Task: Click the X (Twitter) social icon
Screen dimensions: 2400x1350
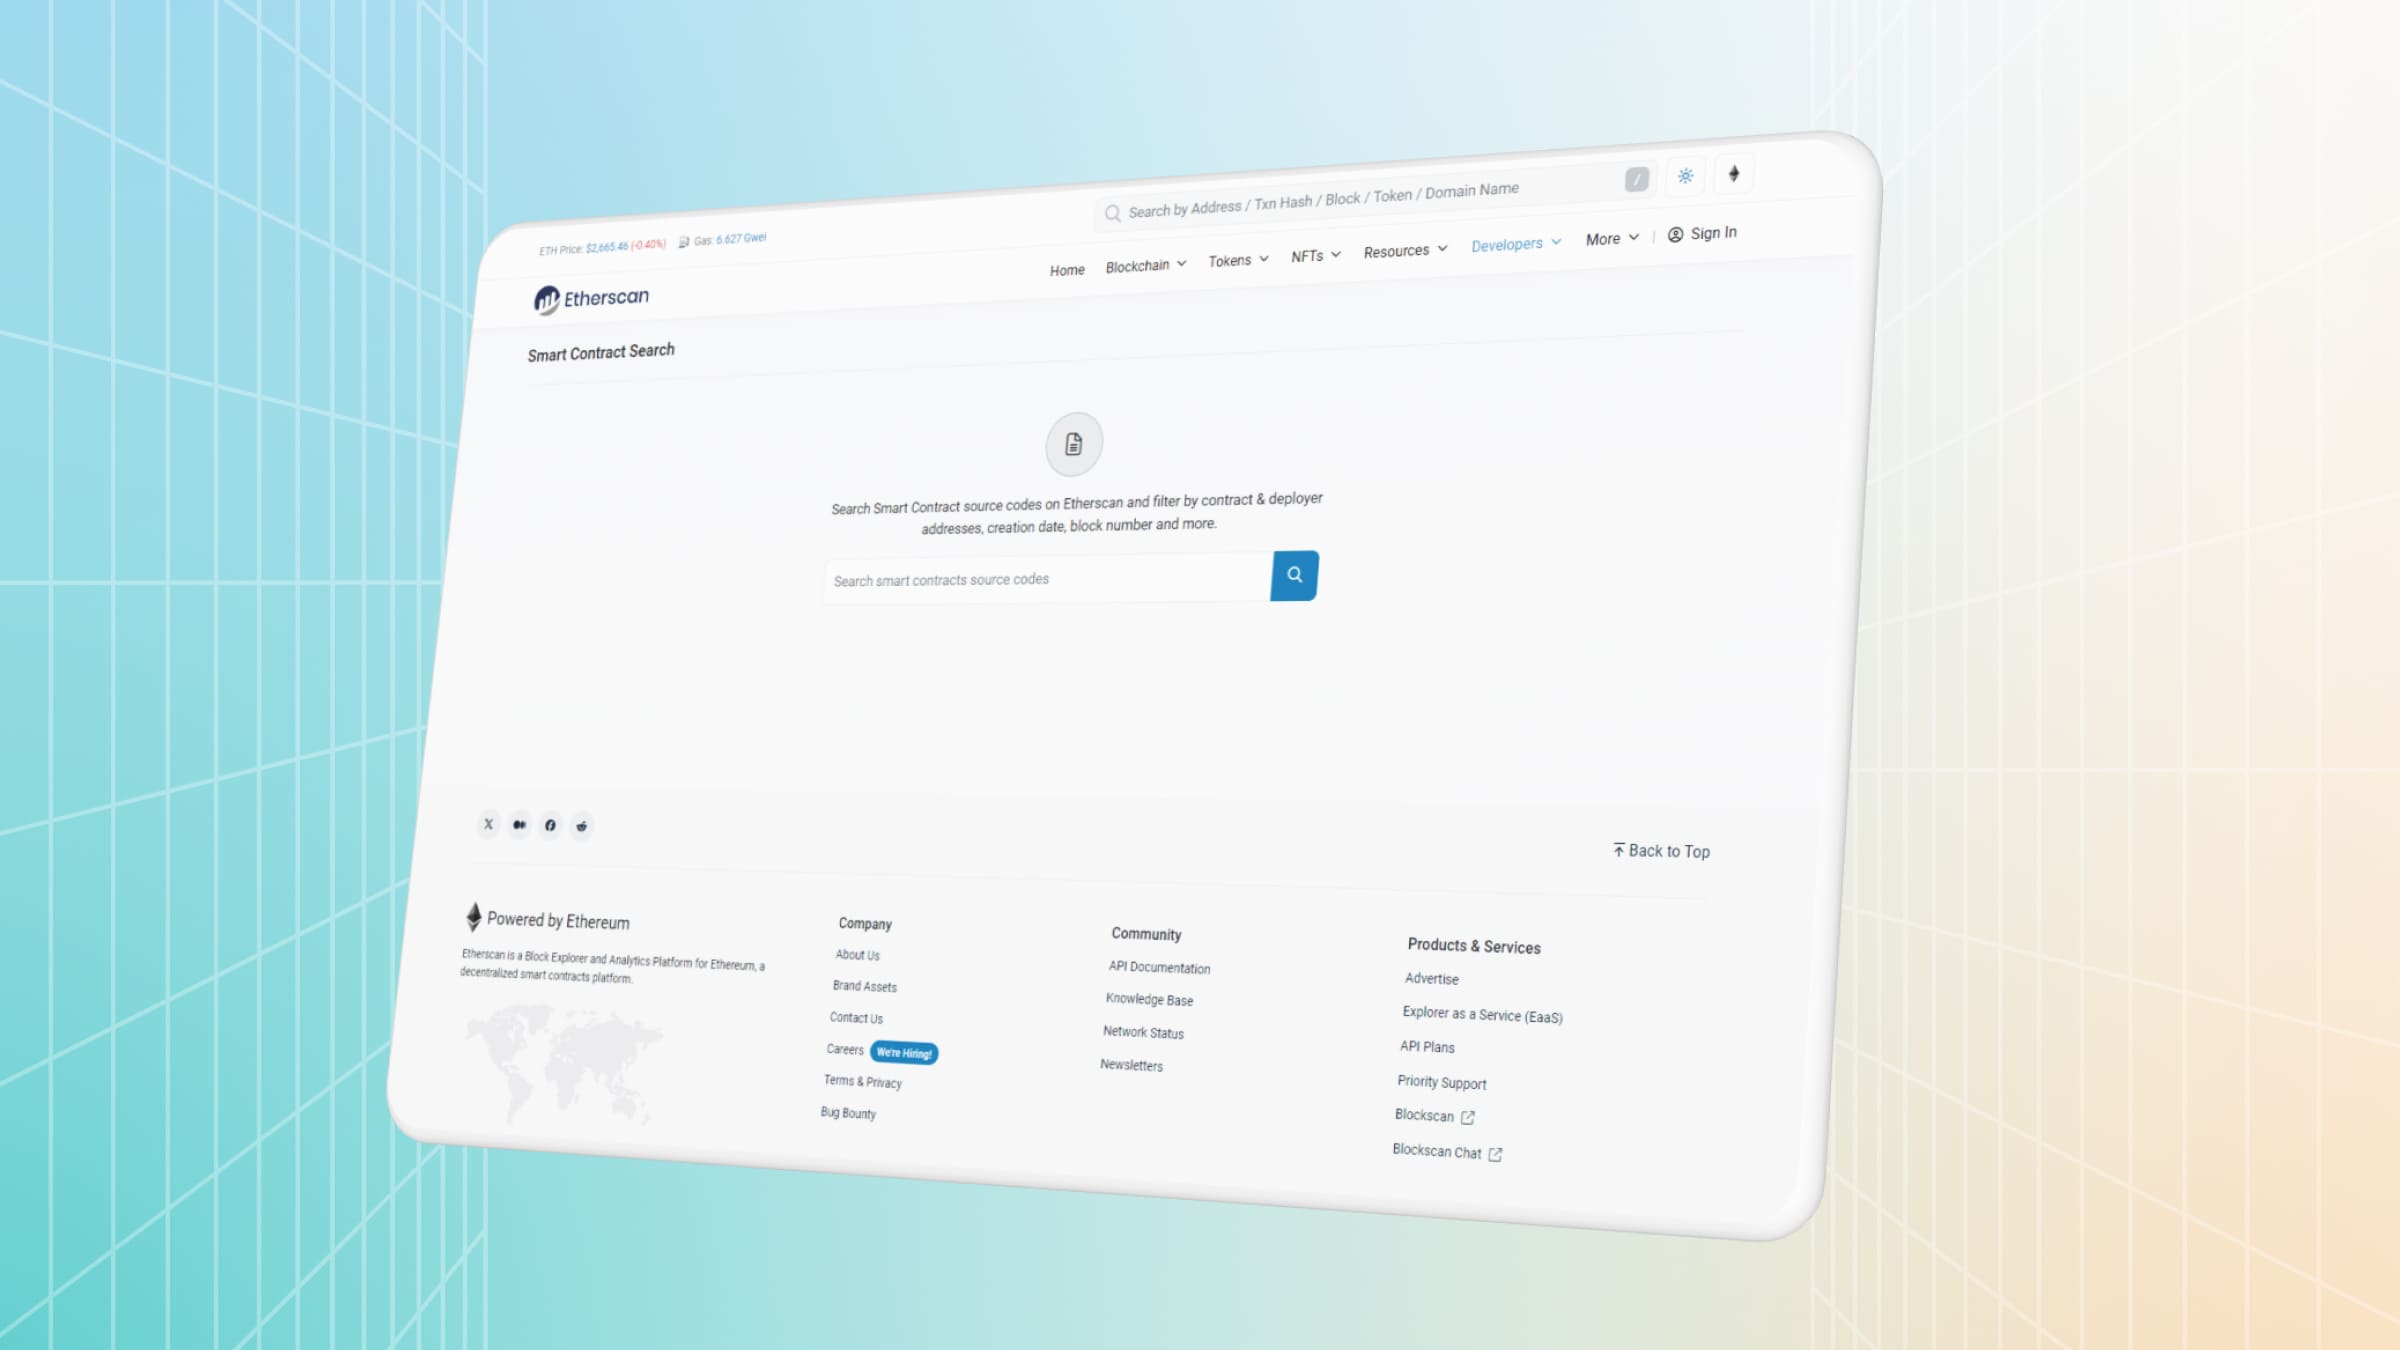Action: [x=488, y=824]
